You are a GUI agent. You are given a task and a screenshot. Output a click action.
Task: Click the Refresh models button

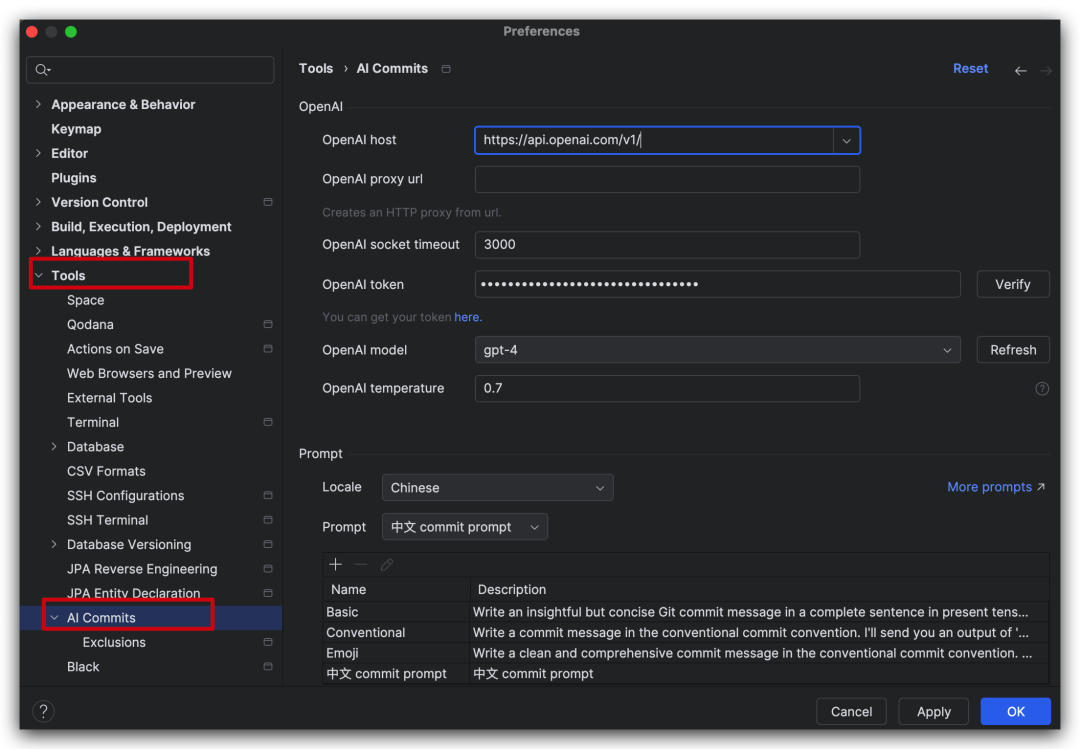pos(1012,350)
